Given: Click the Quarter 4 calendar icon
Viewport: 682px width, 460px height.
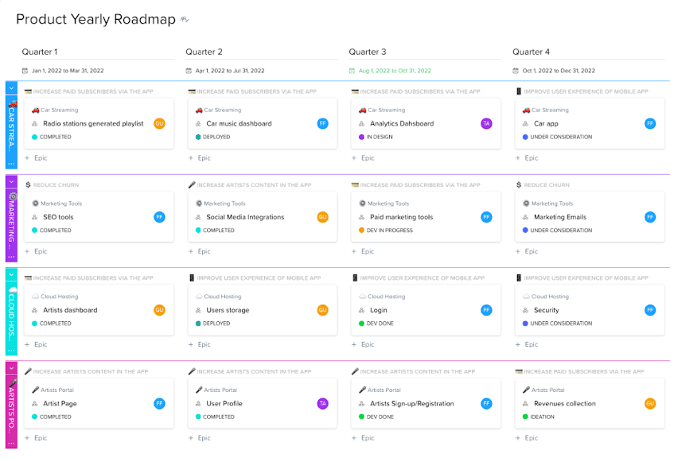Looking at the screenshot, I should [516, 70].
